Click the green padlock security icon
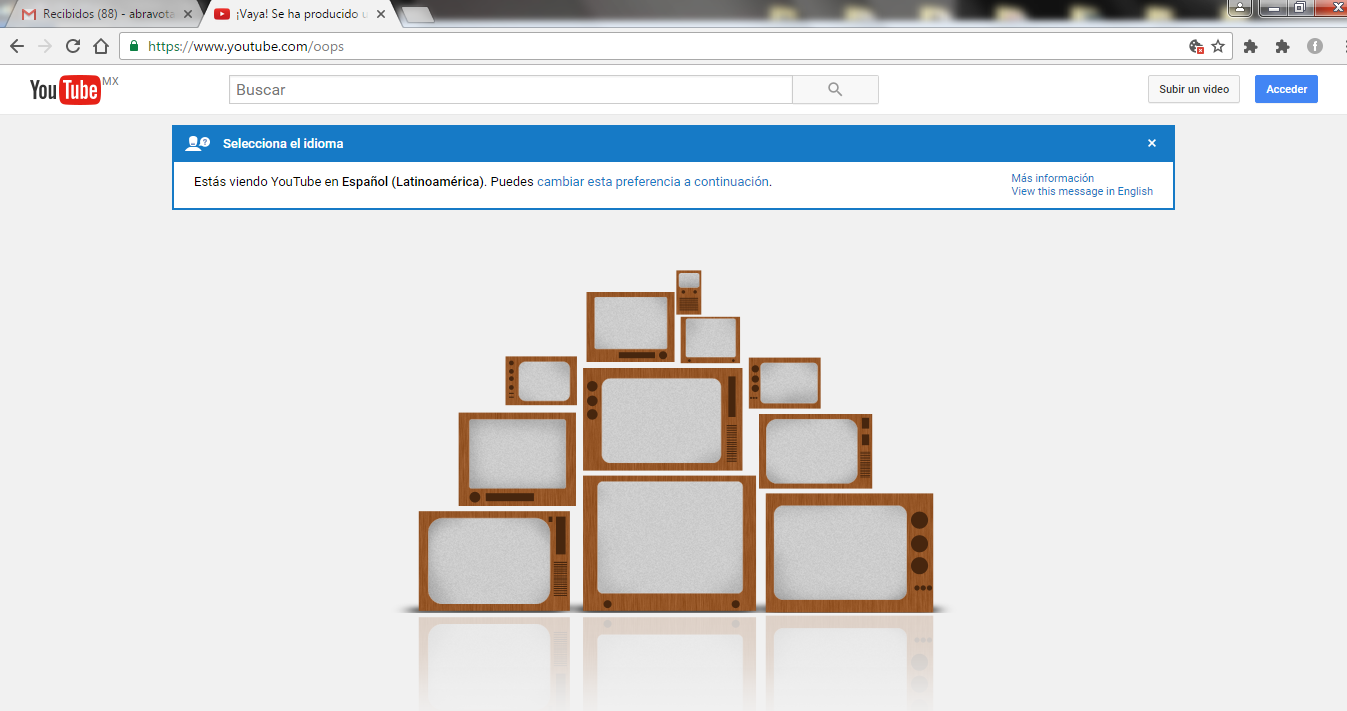Viewport: 1347px width, 711px height. point(134,46)
